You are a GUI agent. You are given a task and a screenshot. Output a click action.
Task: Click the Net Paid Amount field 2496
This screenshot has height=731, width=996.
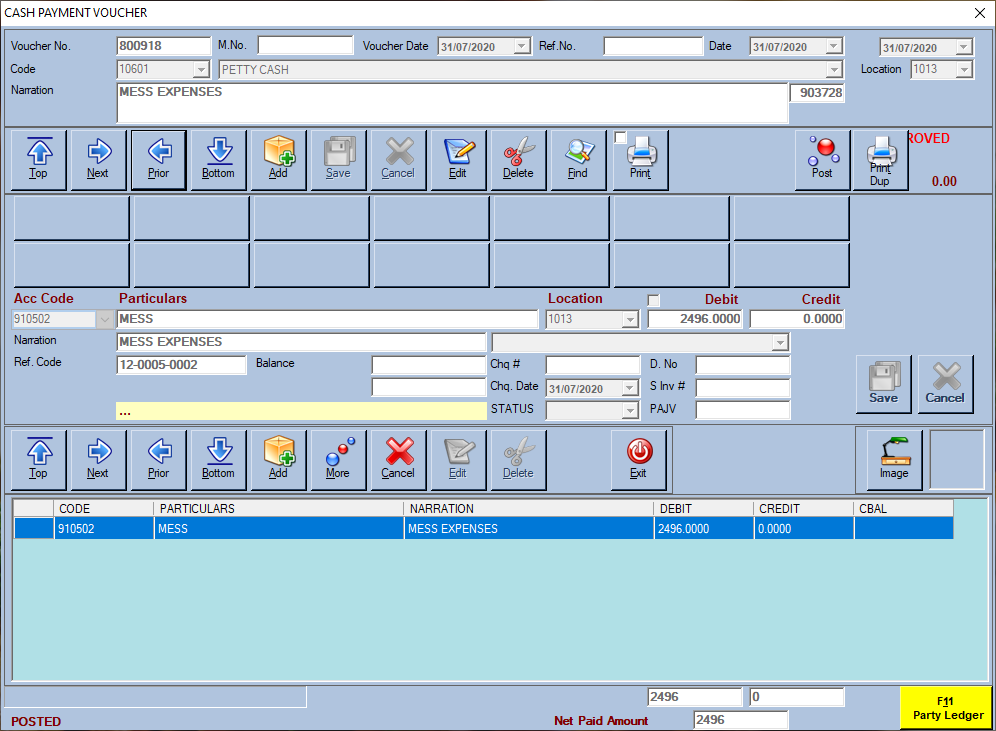(741, 720)
